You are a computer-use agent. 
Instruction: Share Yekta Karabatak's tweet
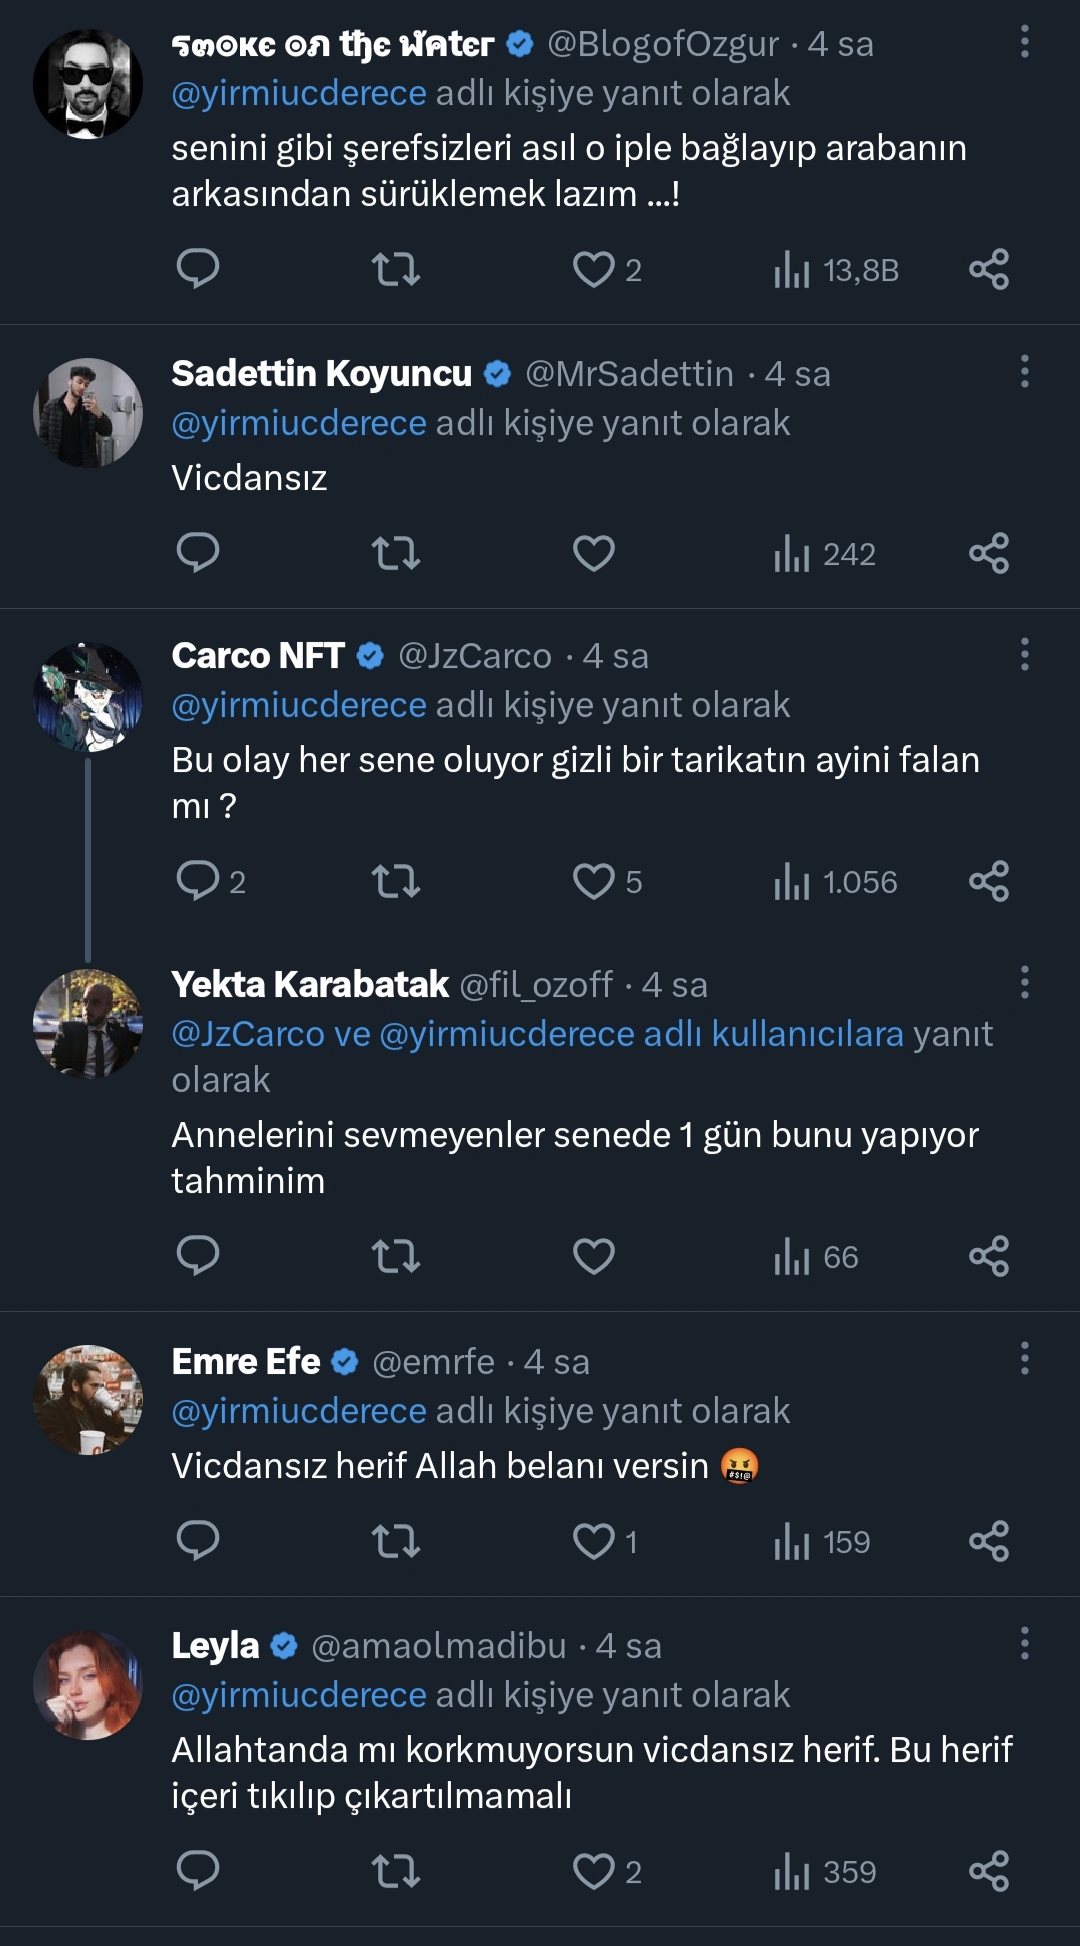(988, 1256)
